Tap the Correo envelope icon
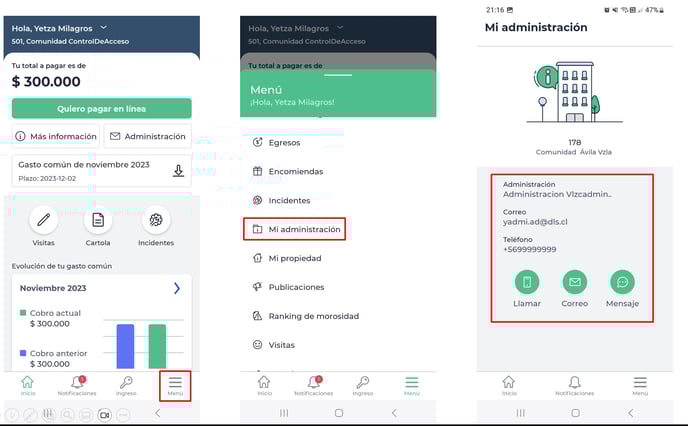 point(574,282)
